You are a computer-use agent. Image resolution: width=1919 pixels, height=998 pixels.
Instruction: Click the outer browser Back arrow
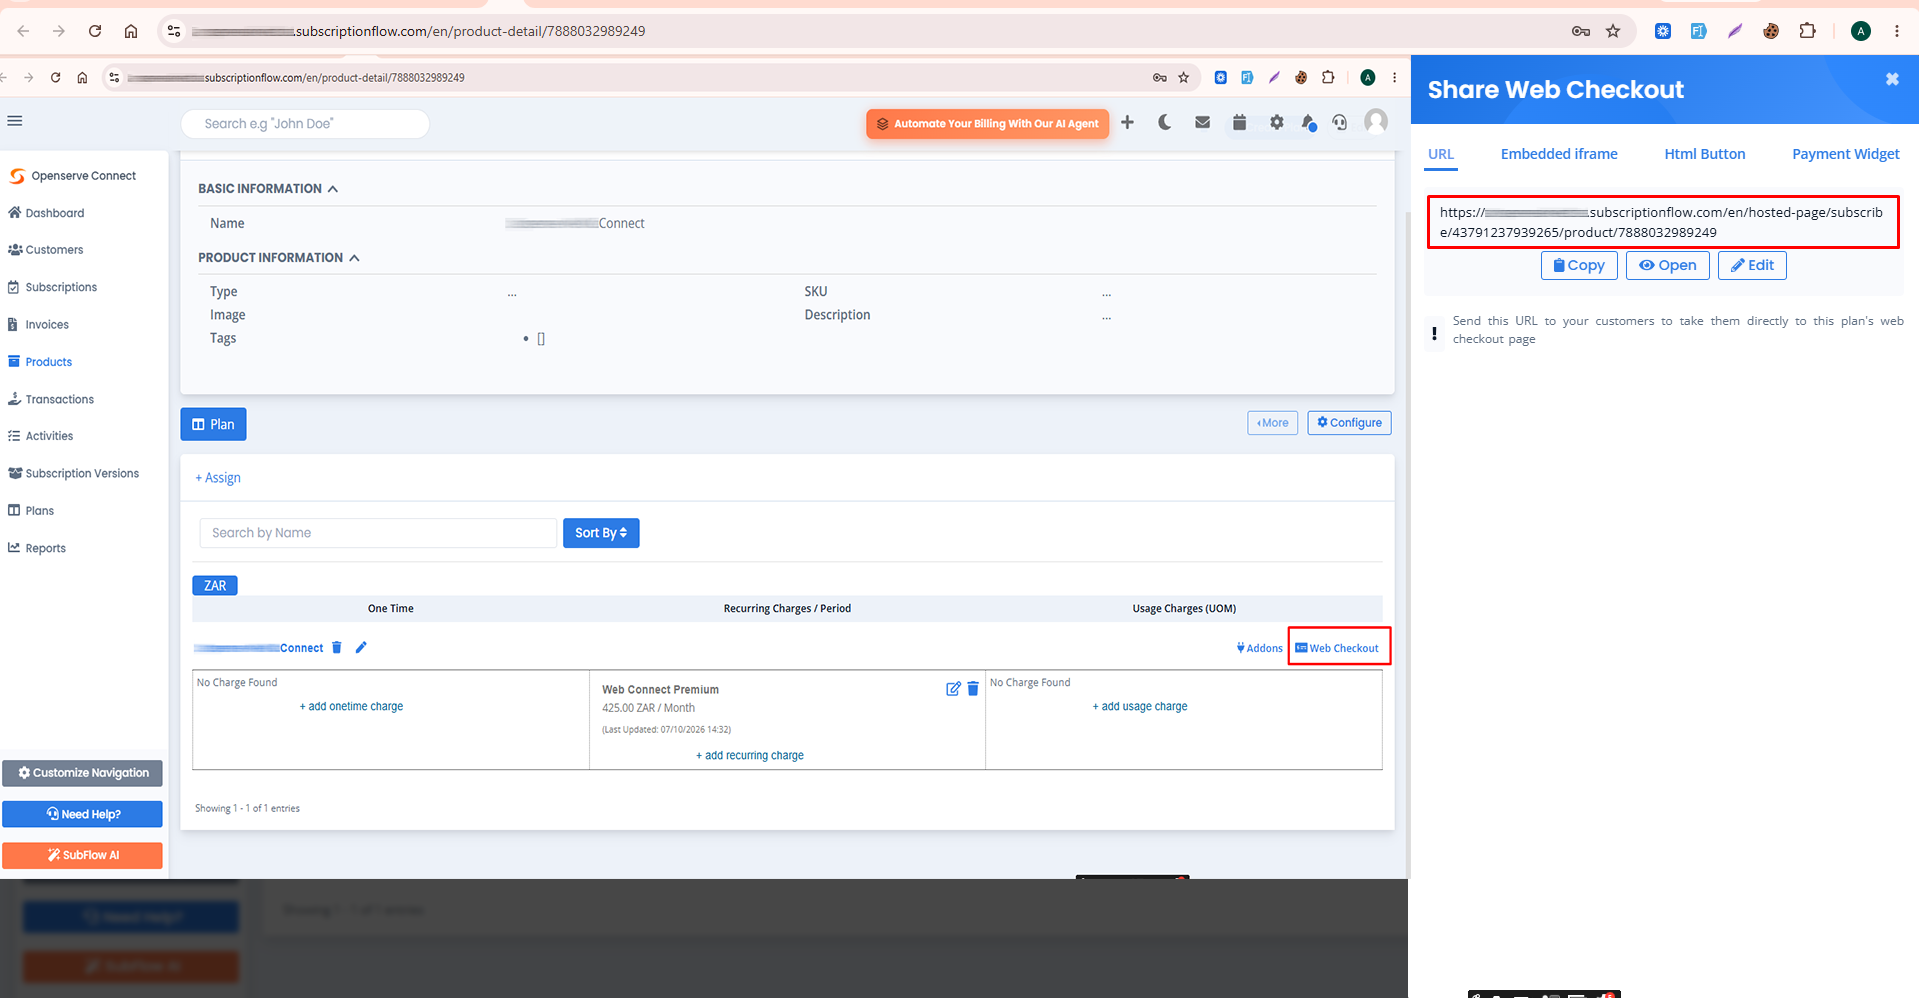coord(23,31)
